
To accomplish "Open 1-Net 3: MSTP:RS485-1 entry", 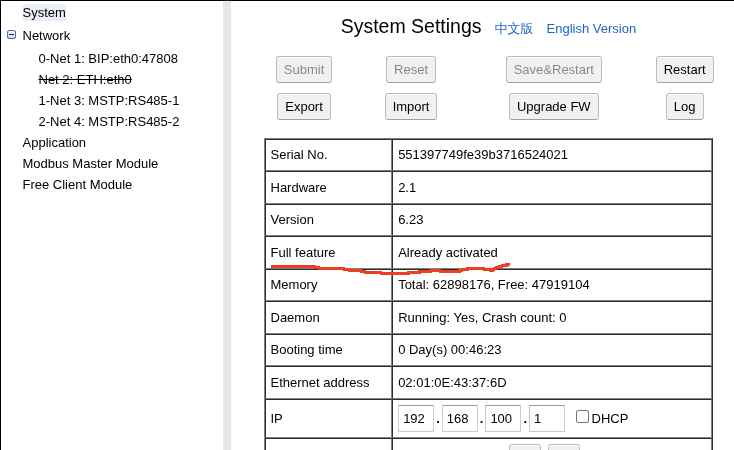I will tap(109, 100).
